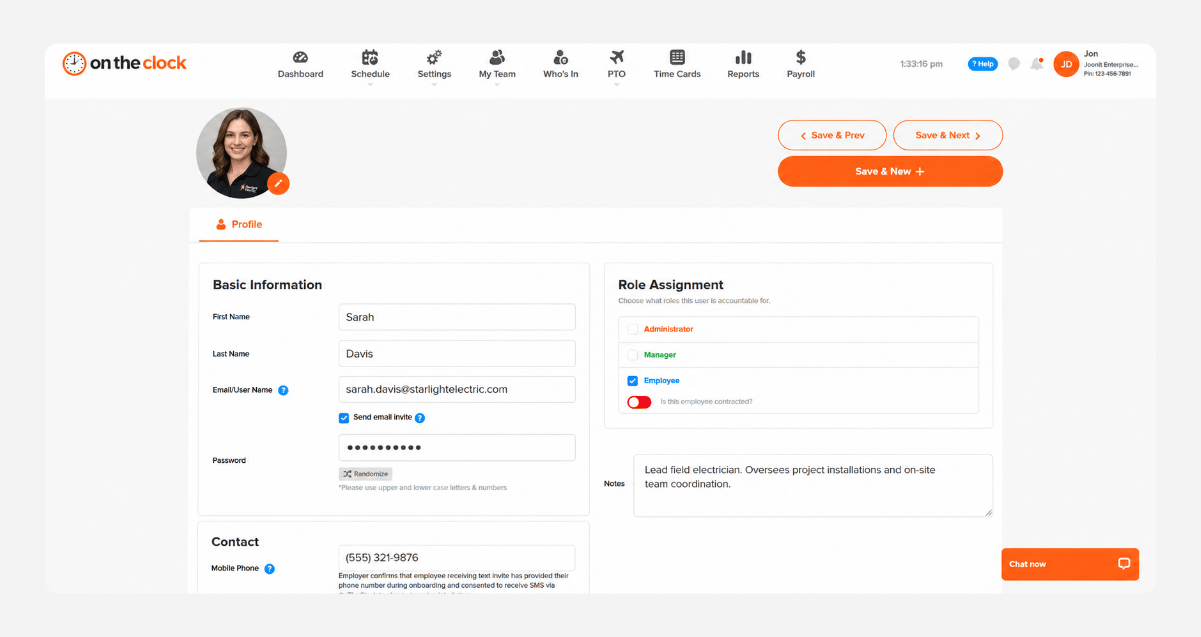Click the Email/User Name field

[457, 389]
